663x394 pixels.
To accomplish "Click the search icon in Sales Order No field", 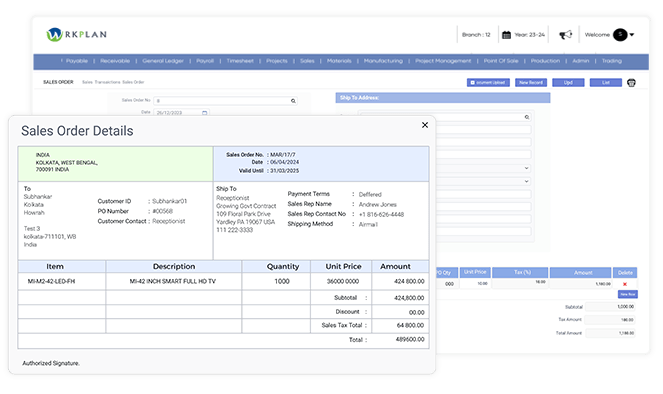I will [293, 101].
